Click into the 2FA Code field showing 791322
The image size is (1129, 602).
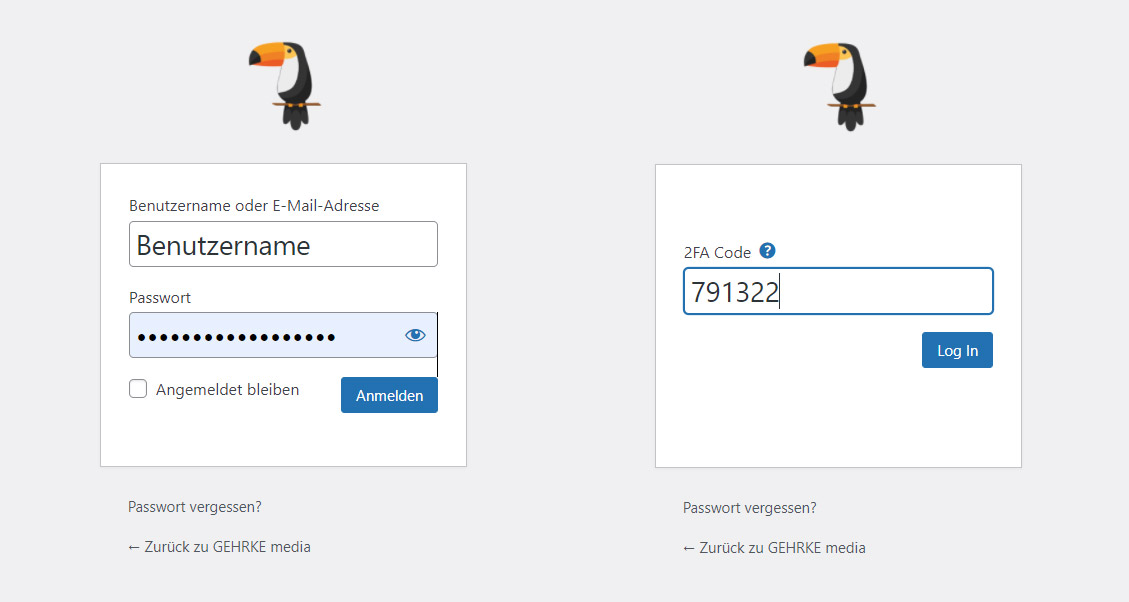(838, 291)
